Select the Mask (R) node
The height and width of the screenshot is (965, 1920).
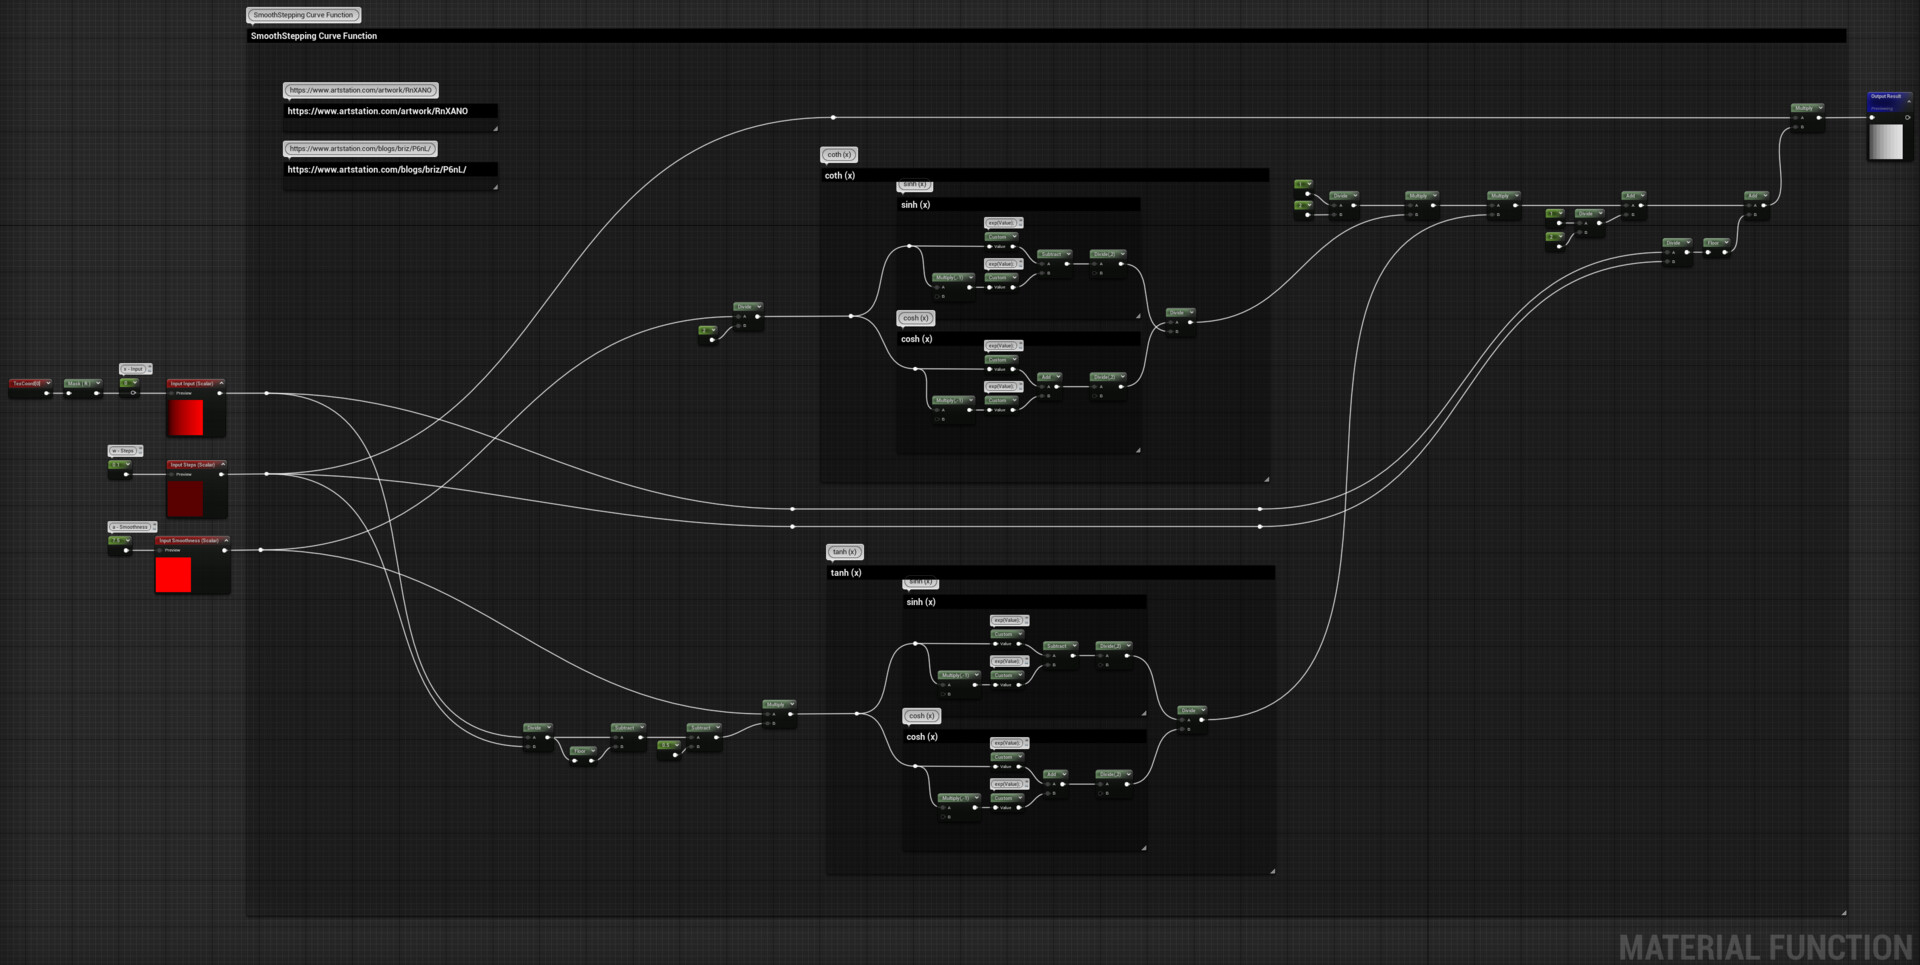[78, 383]
